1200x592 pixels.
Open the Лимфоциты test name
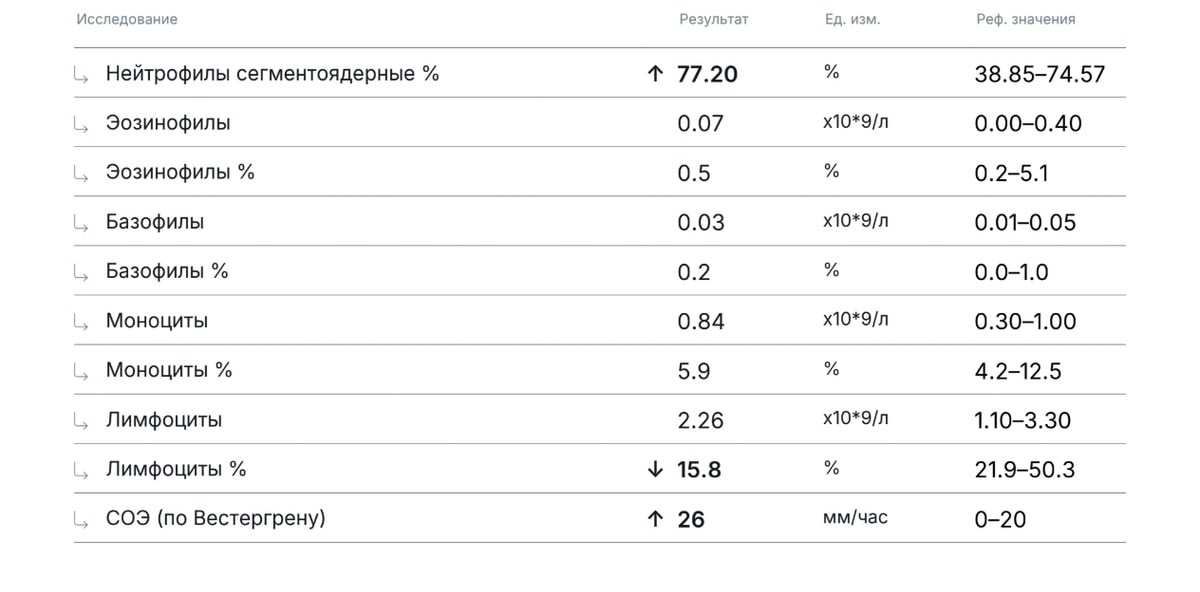pyautogui.click(x=164, y=420)
